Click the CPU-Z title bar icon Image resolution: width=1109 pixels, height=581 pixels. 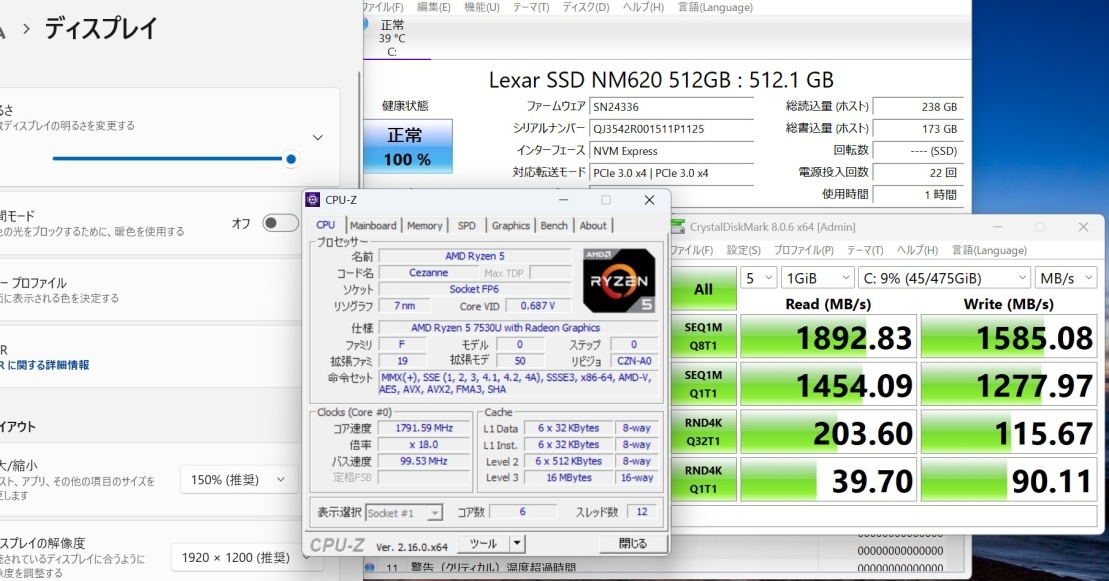tap(310, 201)
